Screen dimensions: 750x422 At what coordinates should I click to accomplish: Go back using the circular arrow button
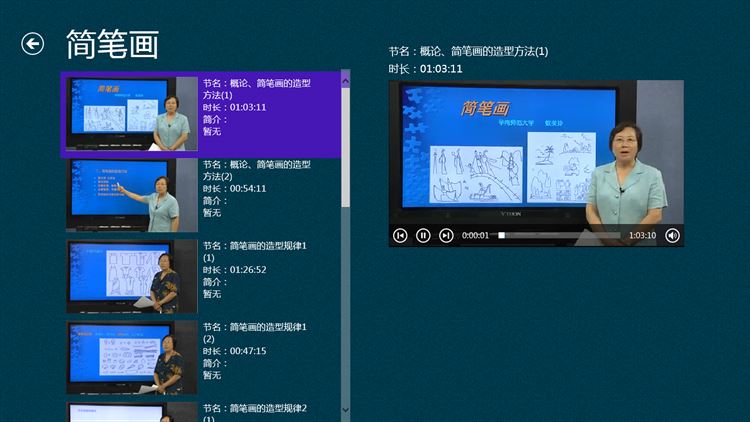(33, 44)
